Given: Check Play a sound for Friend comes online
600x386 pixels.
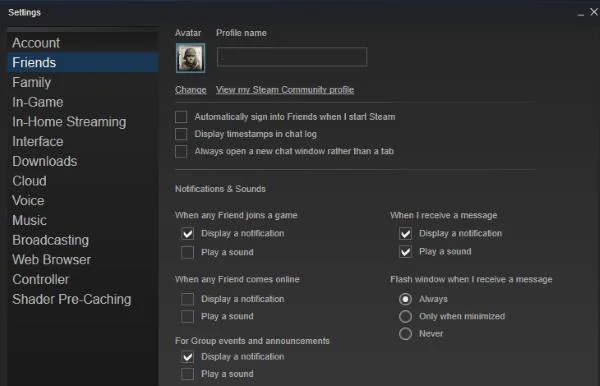Looking at the screenshot, I should point(188,316).
